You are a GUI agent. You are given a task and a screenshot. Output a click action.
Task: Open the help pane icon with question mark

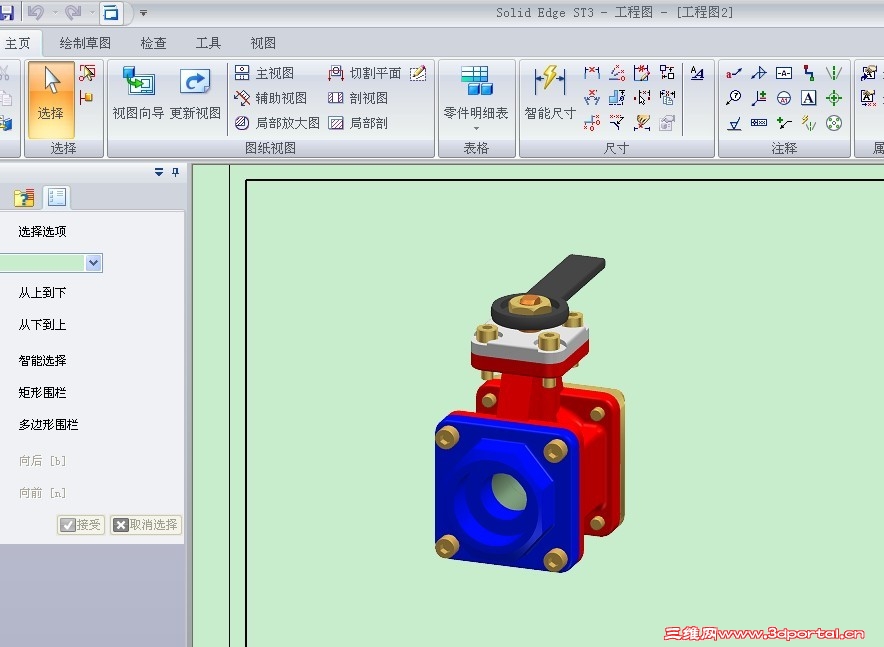coord(24,197)
